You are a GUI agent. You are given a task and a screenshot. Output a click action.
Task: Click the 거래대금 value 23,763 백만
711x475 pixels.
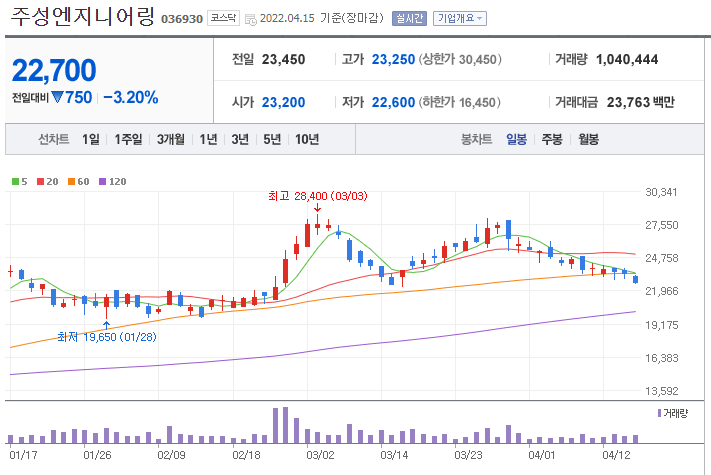pos(641,102)
